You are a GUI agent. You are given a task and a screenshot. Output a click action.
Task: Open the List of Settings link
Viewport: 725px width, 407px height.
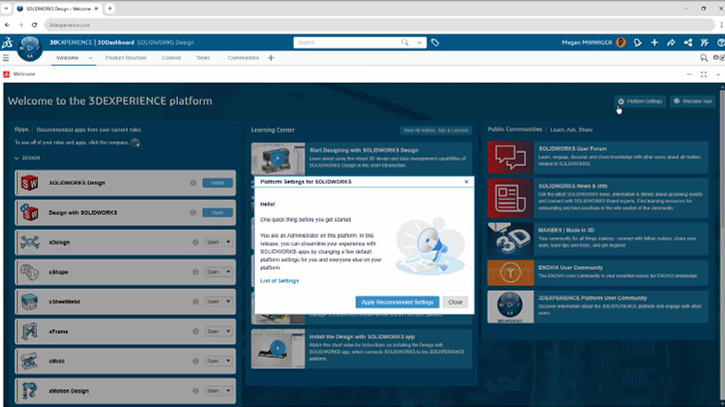tap(279, 281)
